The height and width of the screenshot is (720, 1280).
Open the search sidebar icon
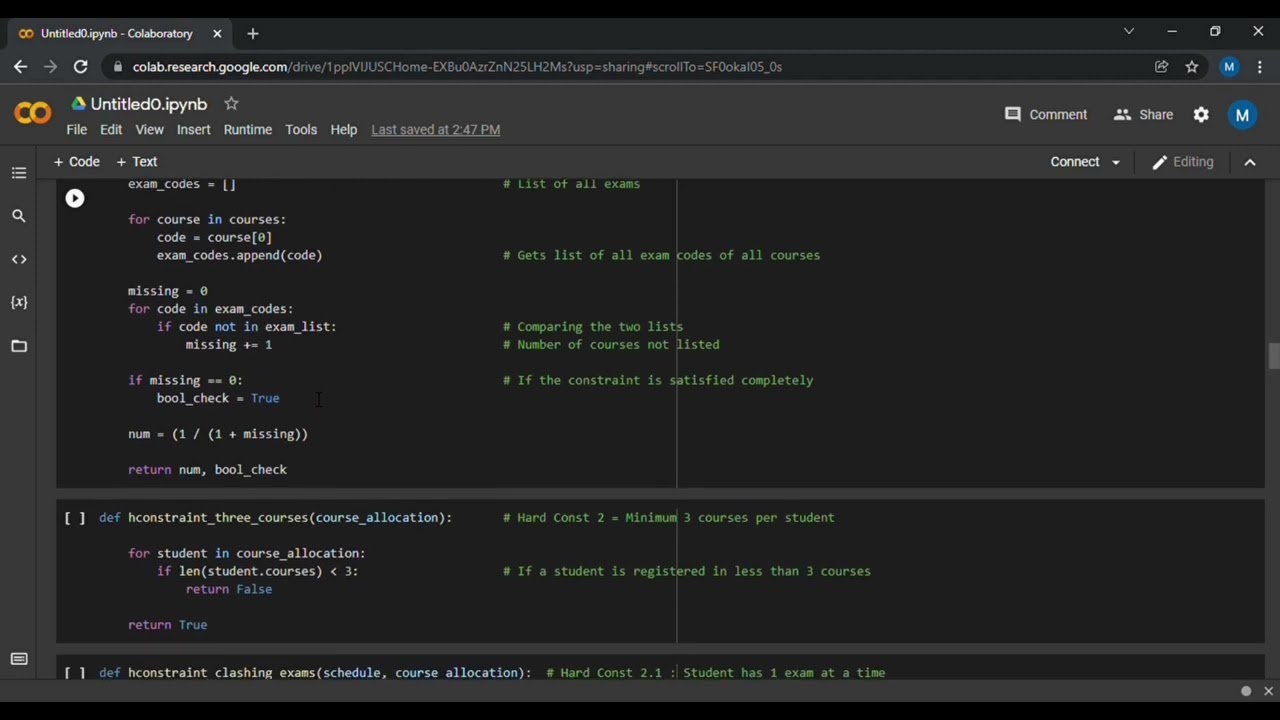pos(19,216)
